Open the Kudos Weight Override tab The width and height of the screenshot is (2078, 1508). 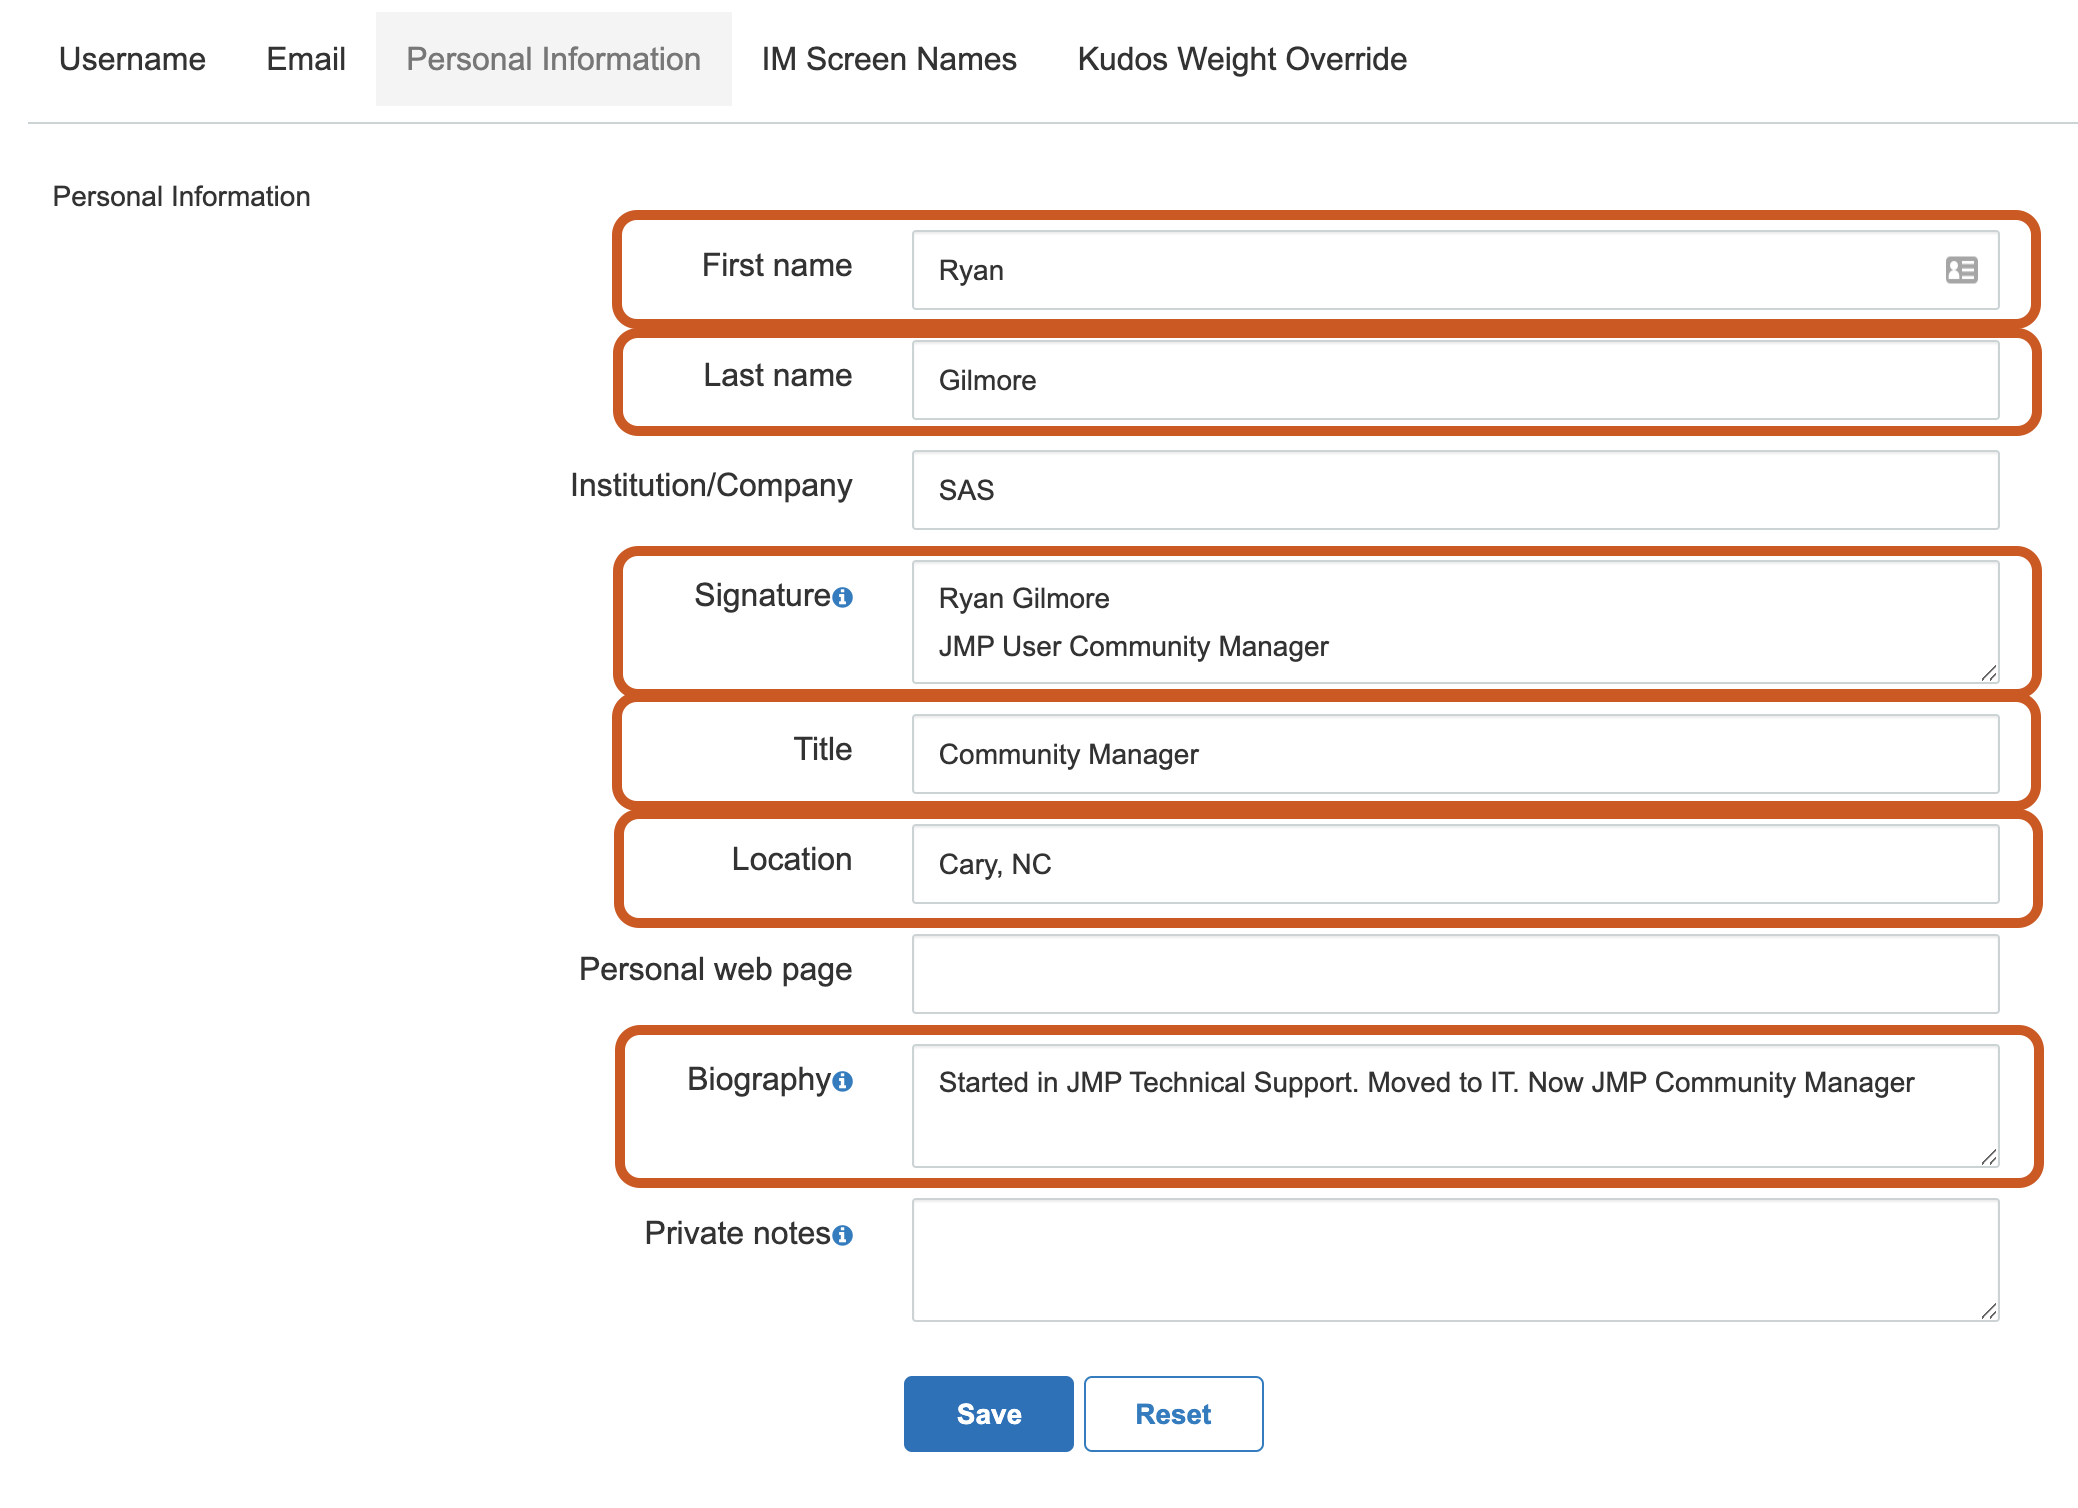click(1241, 59)
